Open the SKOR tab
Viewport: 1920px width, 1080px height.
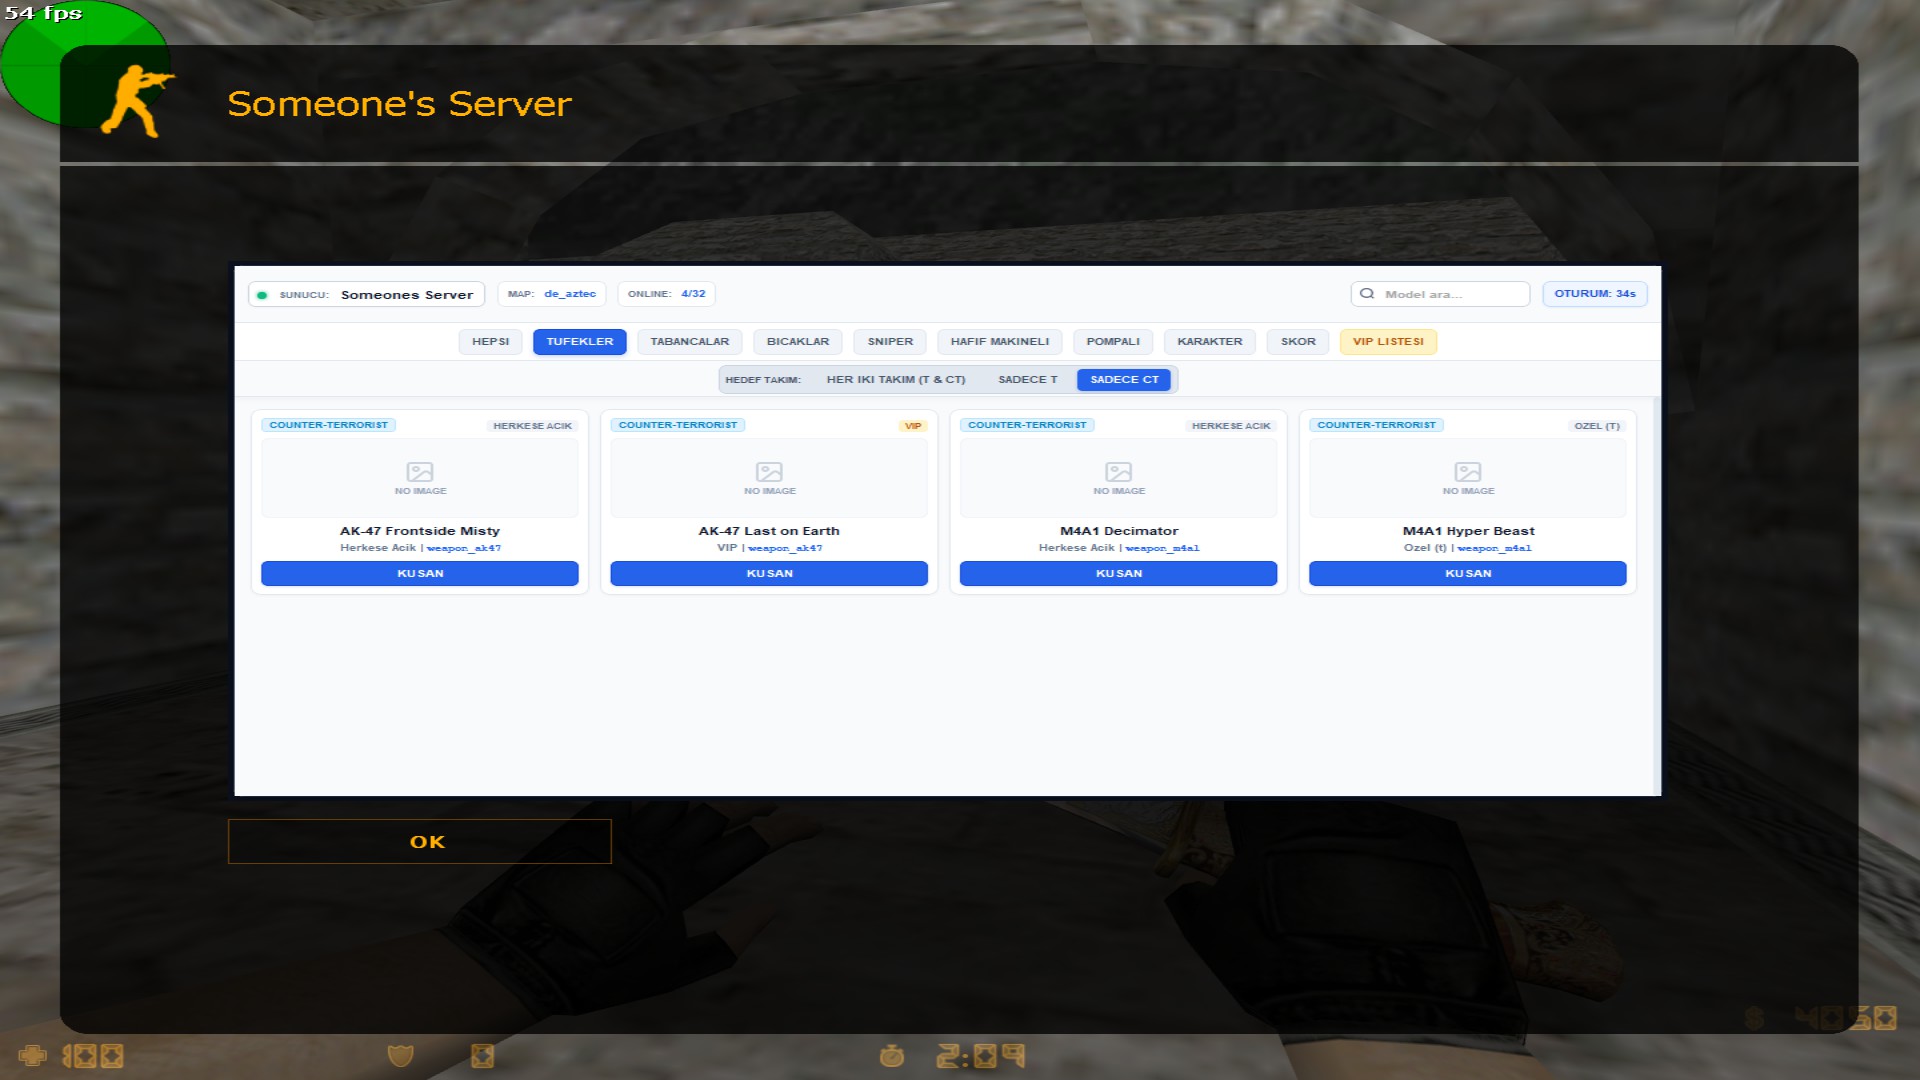point(1298,342)
